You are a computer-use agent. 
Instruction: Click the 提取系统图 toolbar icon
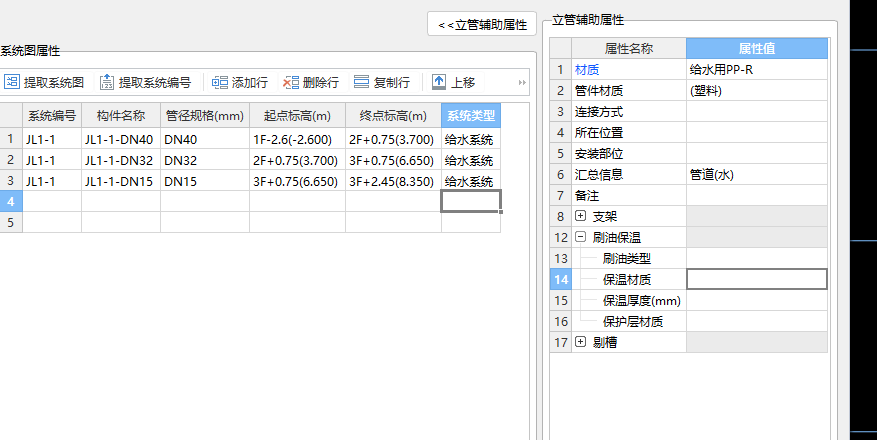point(12,82)
